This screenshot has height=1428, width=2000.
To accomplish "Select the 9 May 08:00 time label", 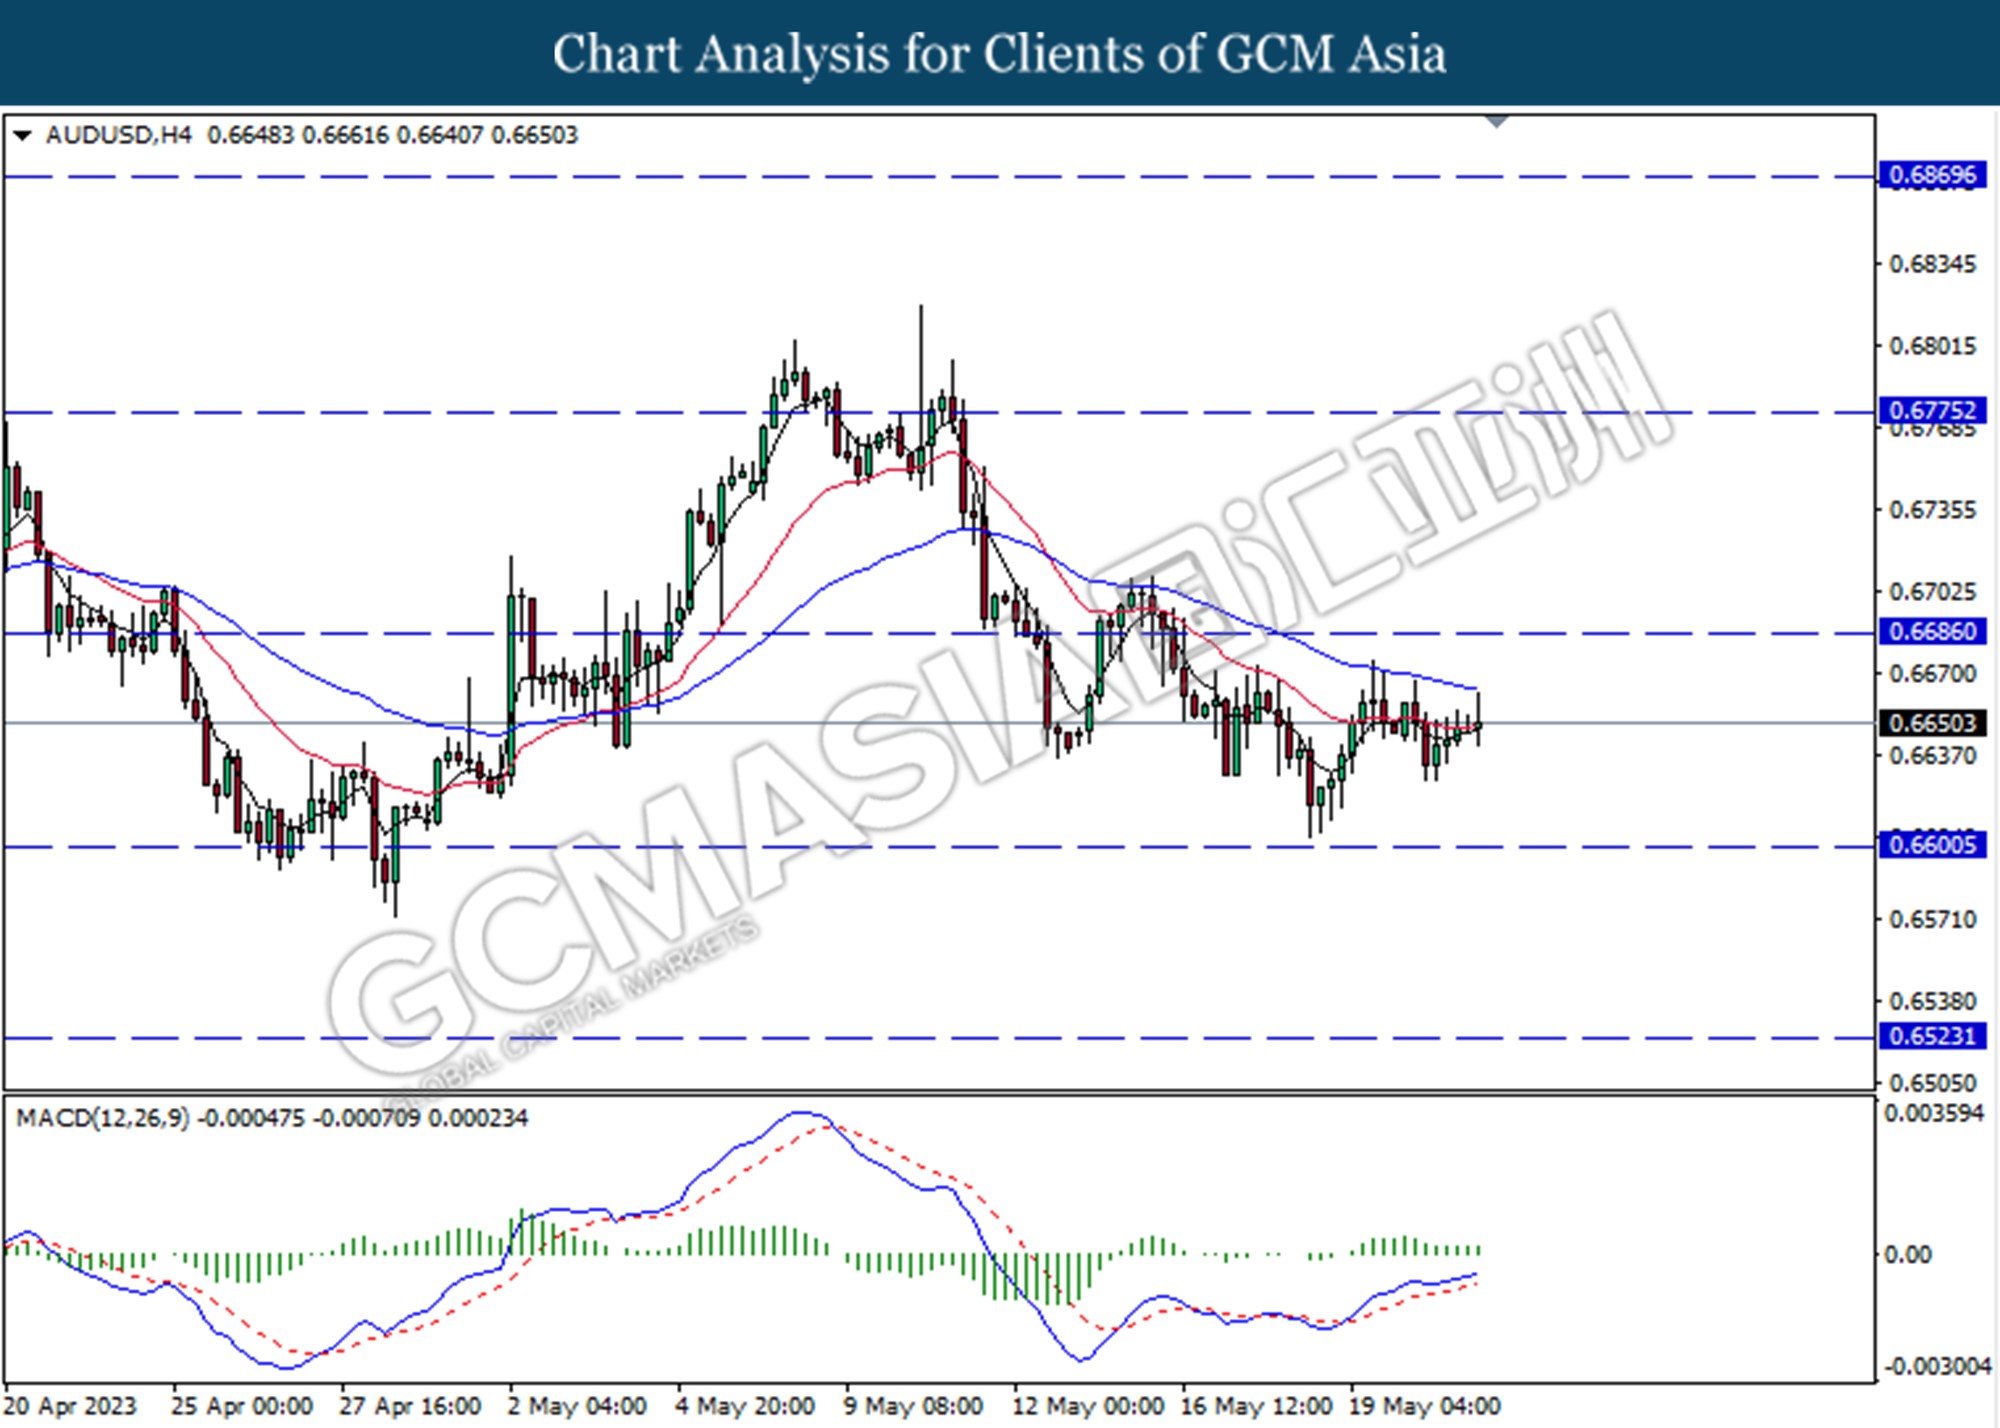I will coord(913,1406).
